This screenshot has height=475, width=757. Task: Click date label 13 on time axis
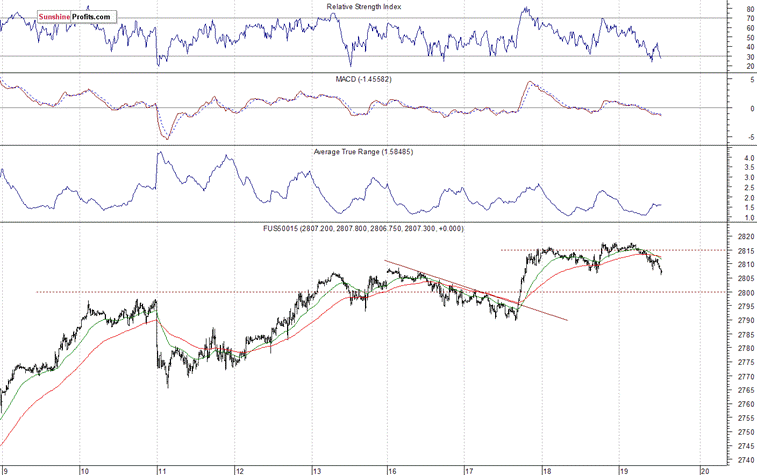316,468
